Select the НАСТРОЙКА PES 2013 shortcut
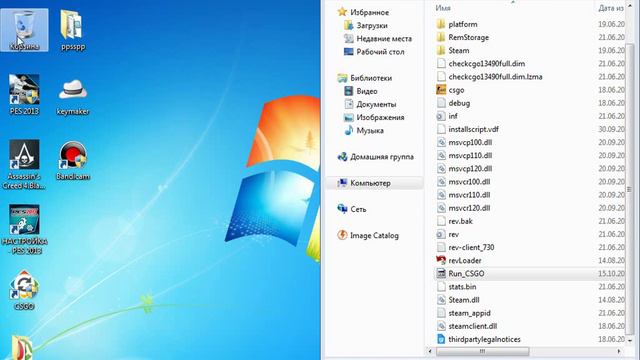The image size is (640, 360). (24, 229)
